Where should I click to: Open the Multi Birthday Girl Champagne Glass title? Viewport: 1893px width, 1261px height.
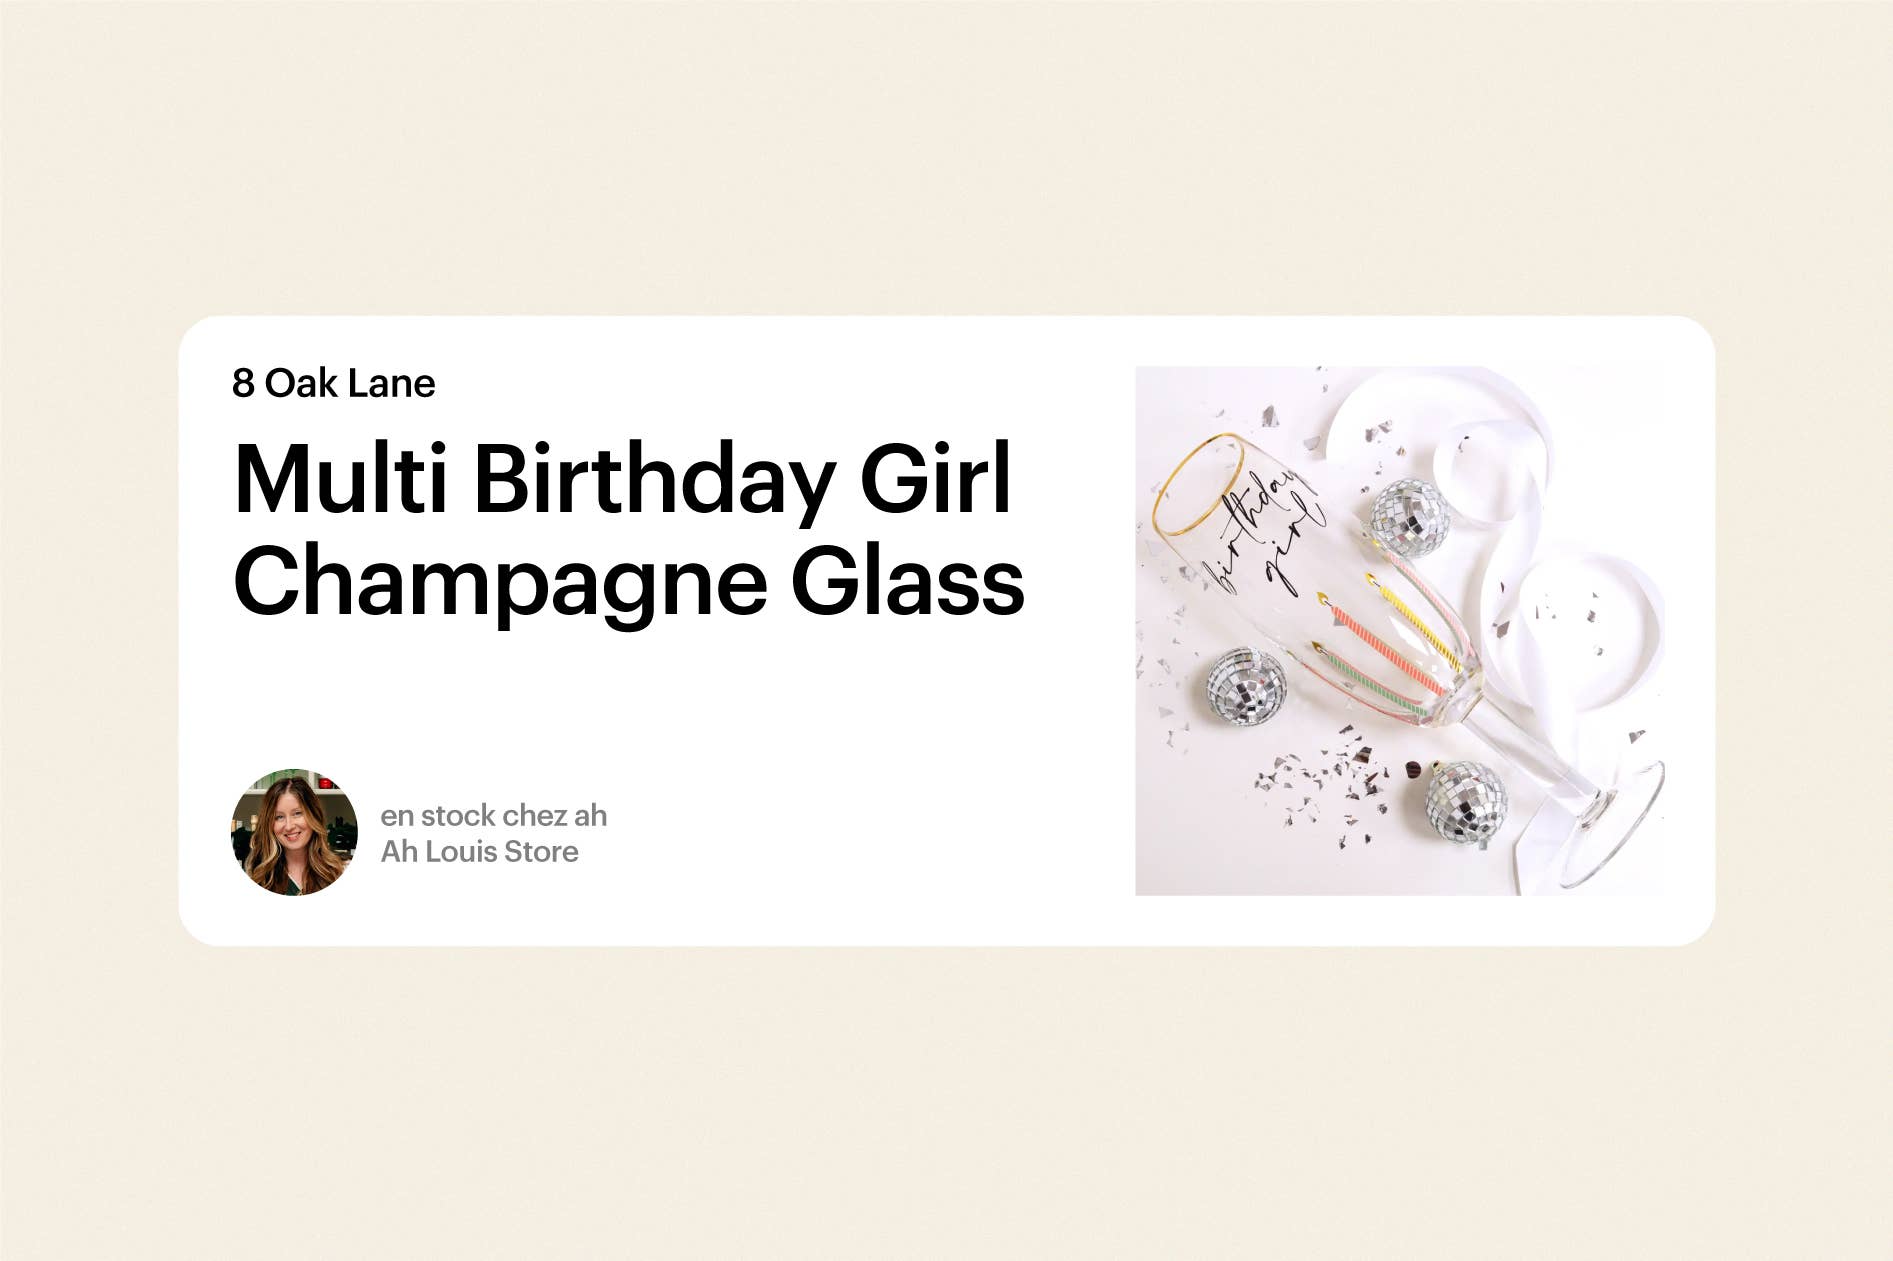(x=629, y=530)
